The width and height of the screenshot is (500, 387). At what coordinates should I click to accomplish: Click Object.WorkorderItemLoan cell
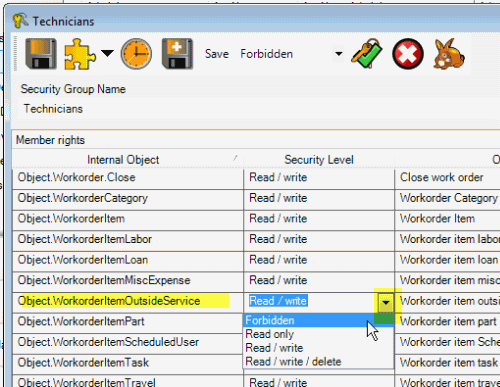click(128, 260)
